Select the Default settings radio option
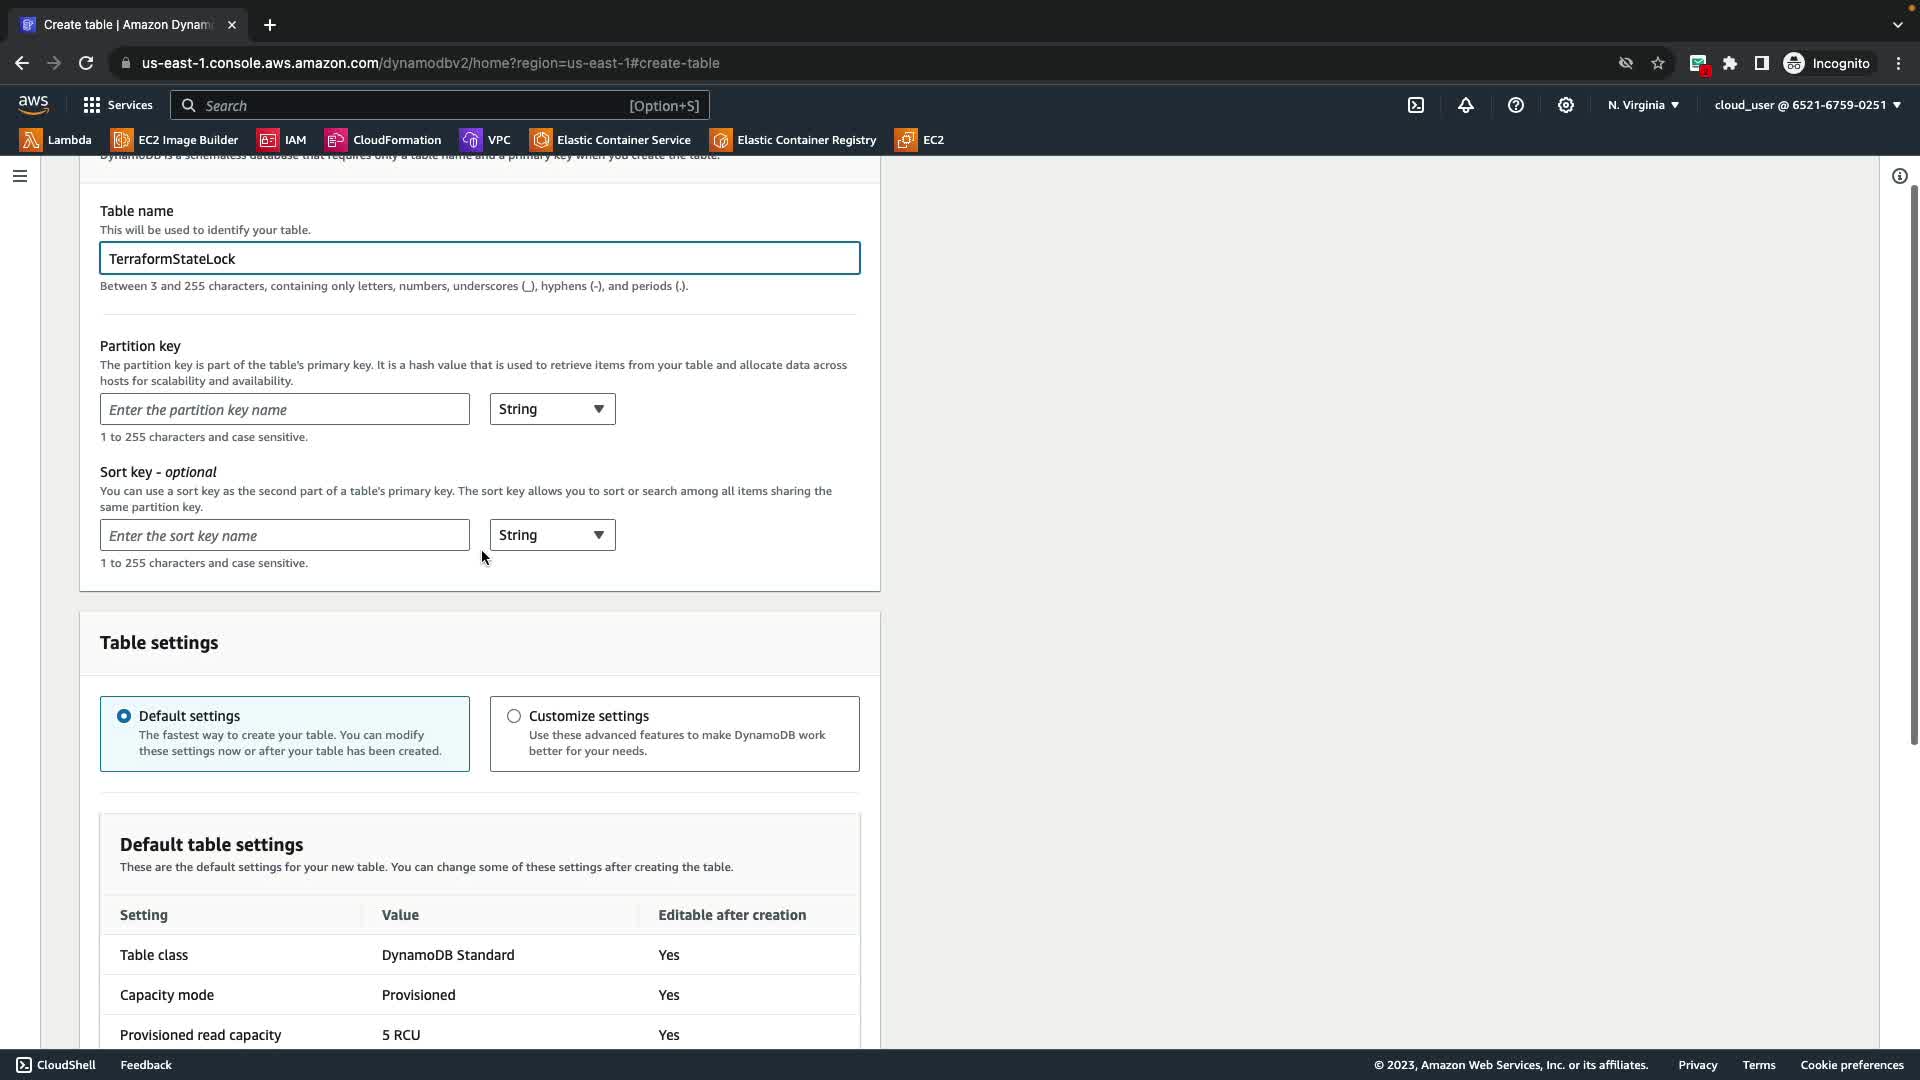This screenshot has width=1920, height=1080. 124,716
